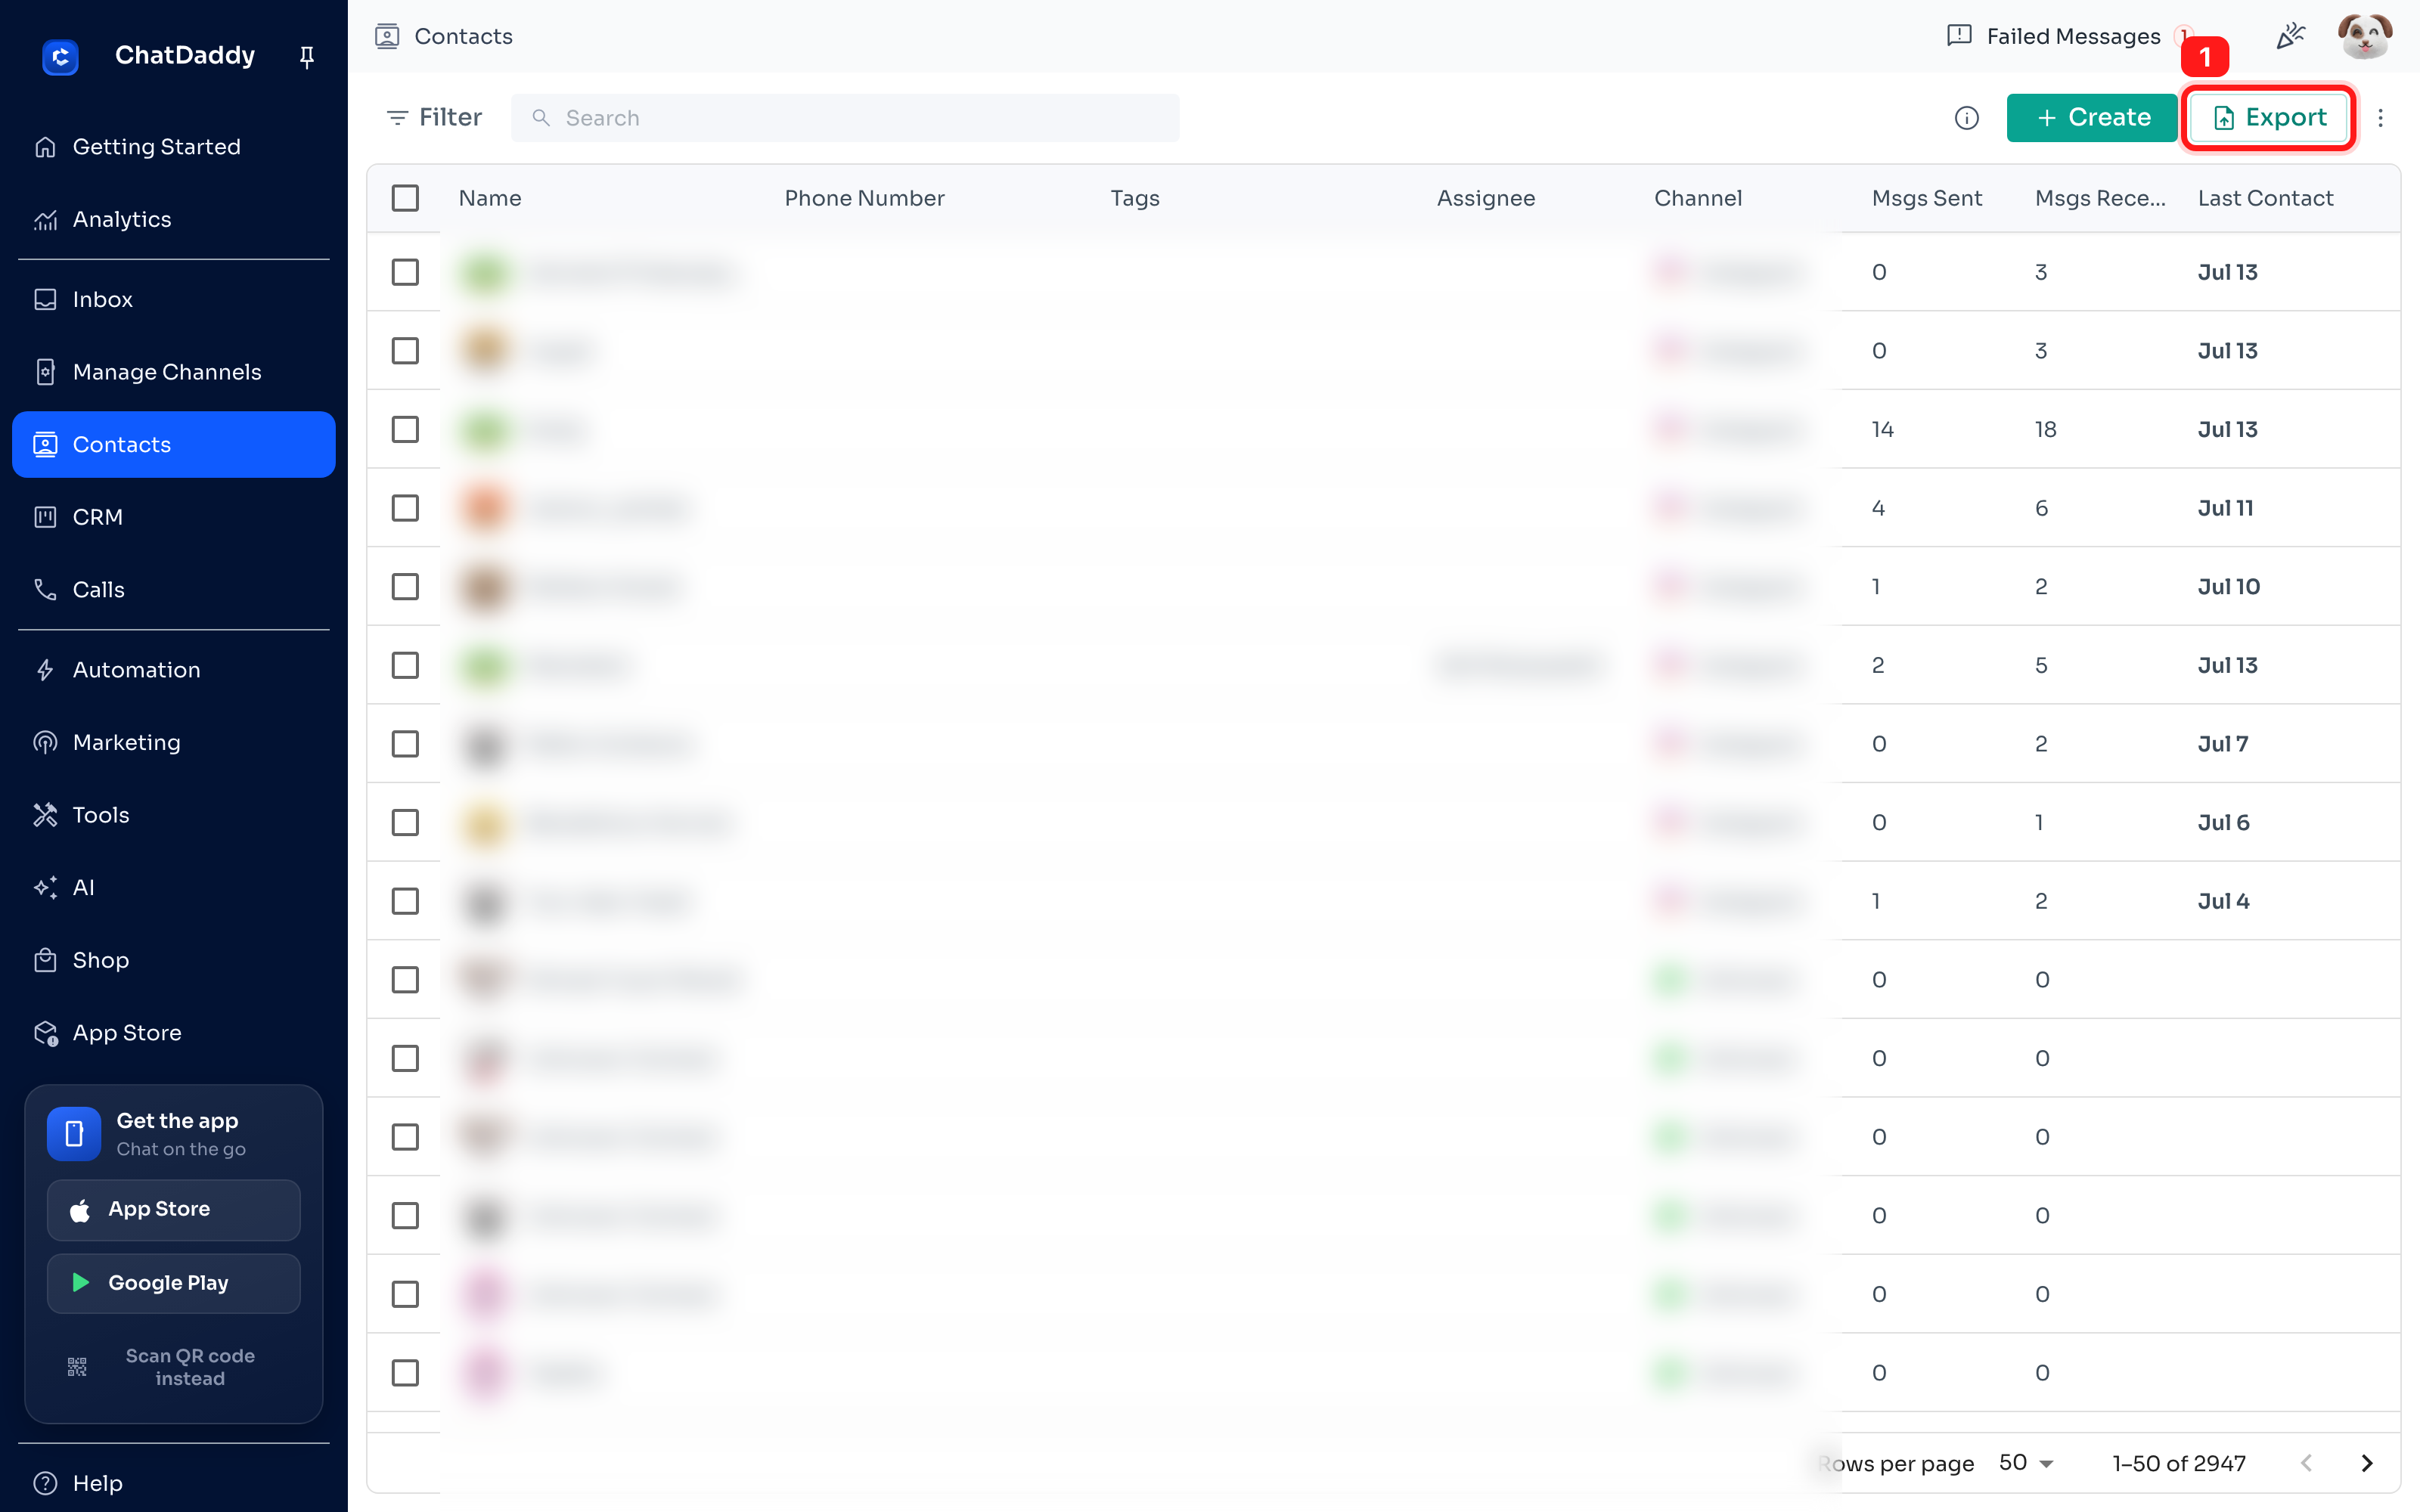Viewport: 2420px width, 1512px height.
Task: Focus the Search contacts field
Action: click(x=845, y=118)
